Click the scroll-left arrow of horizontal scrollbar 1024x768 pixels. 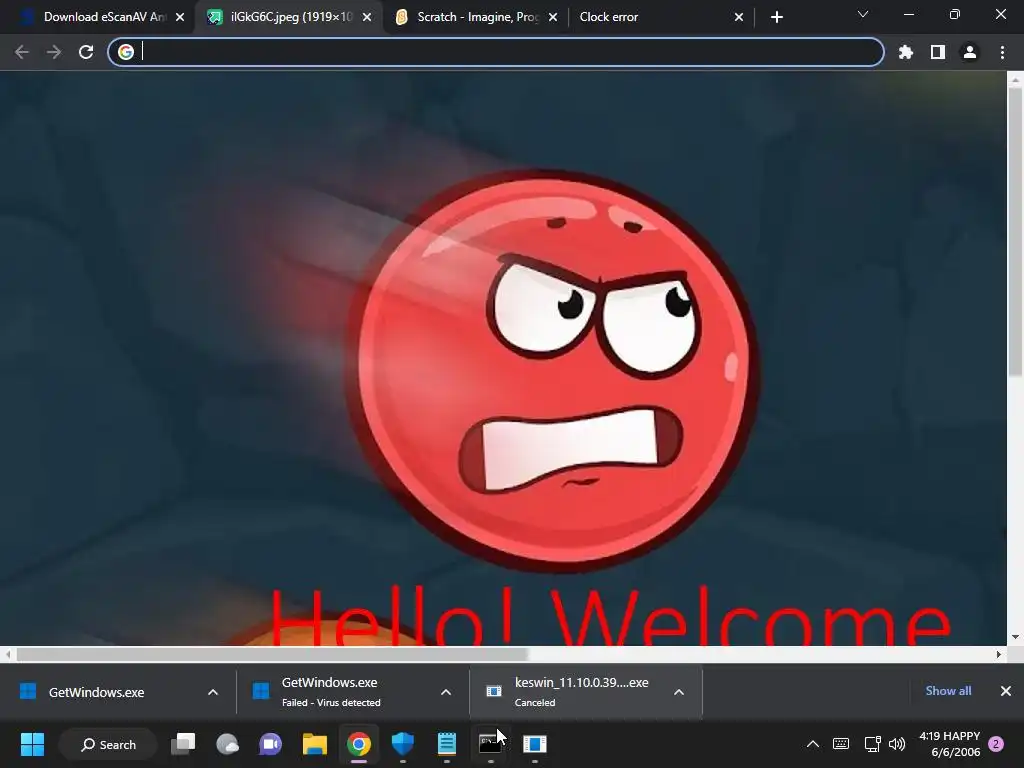point(7,654)
